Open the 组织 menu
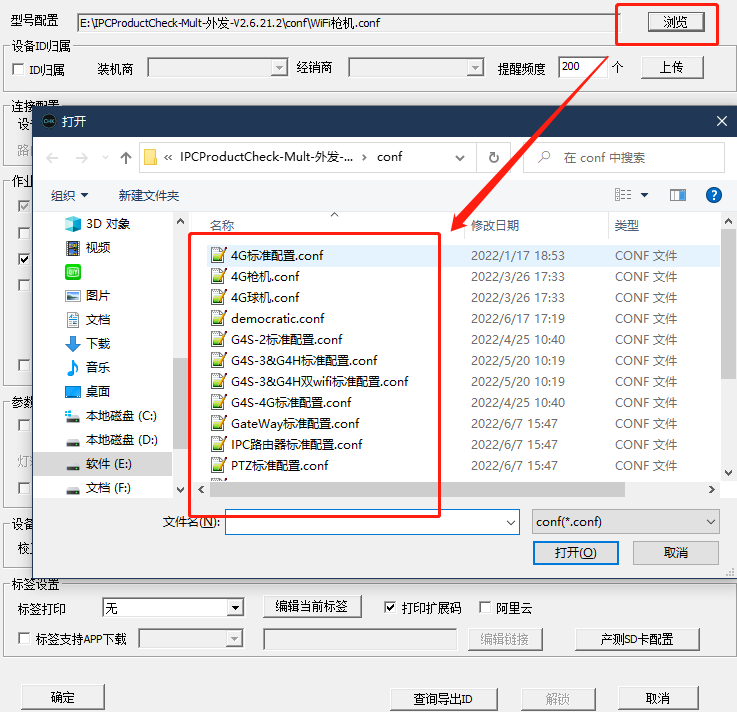Screen dimensions: 737x712 pos(69,196)
